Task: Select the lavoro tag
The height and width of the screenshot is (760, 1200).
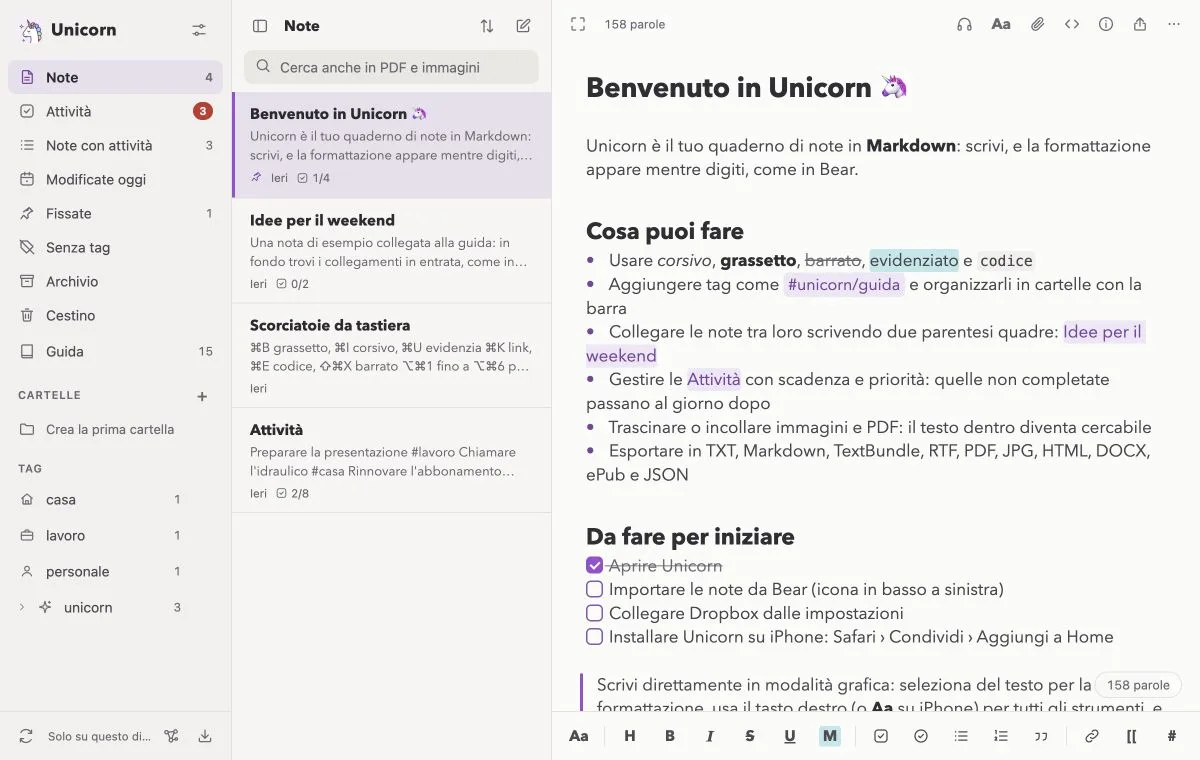Action: tap(115, 535)
